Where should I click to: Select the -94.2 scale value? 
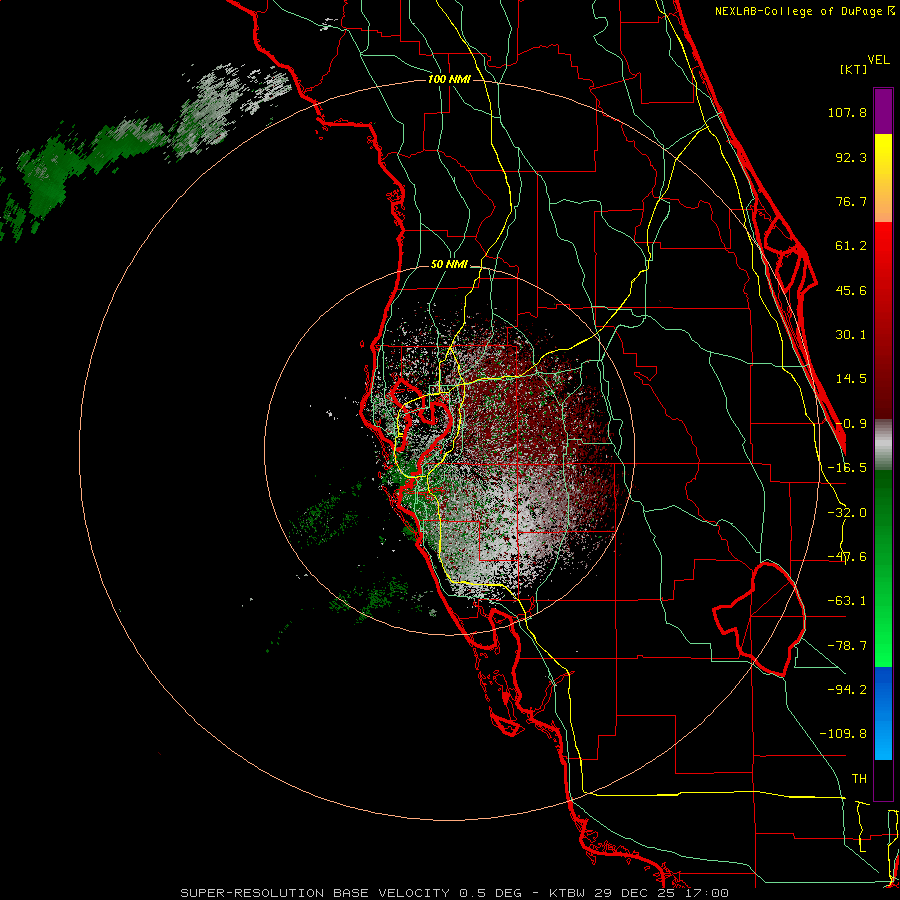click(847, 689)
